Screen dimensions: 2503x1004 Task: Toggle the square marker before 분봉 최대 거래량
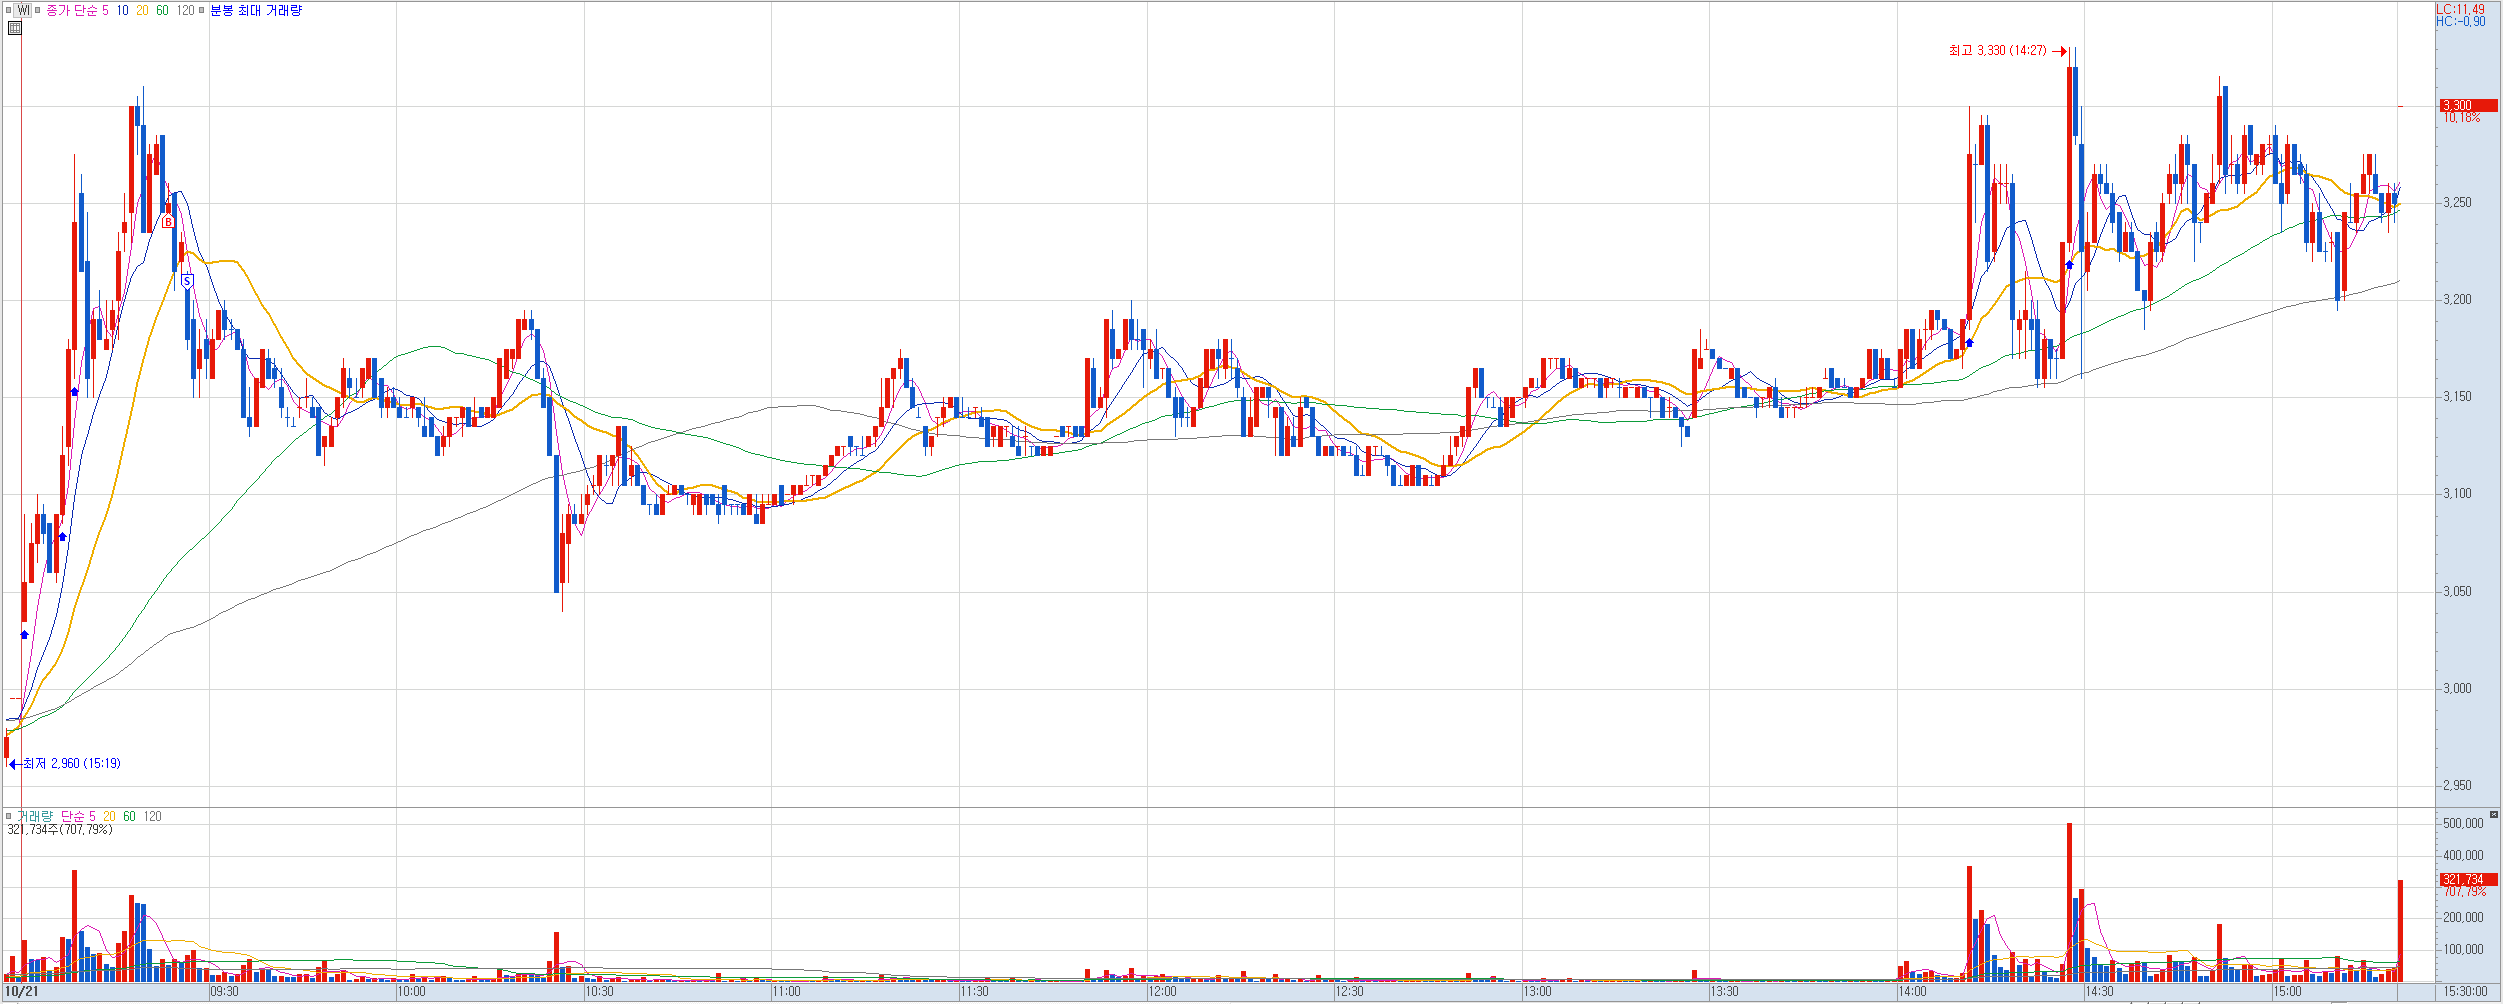click(202, 11)
